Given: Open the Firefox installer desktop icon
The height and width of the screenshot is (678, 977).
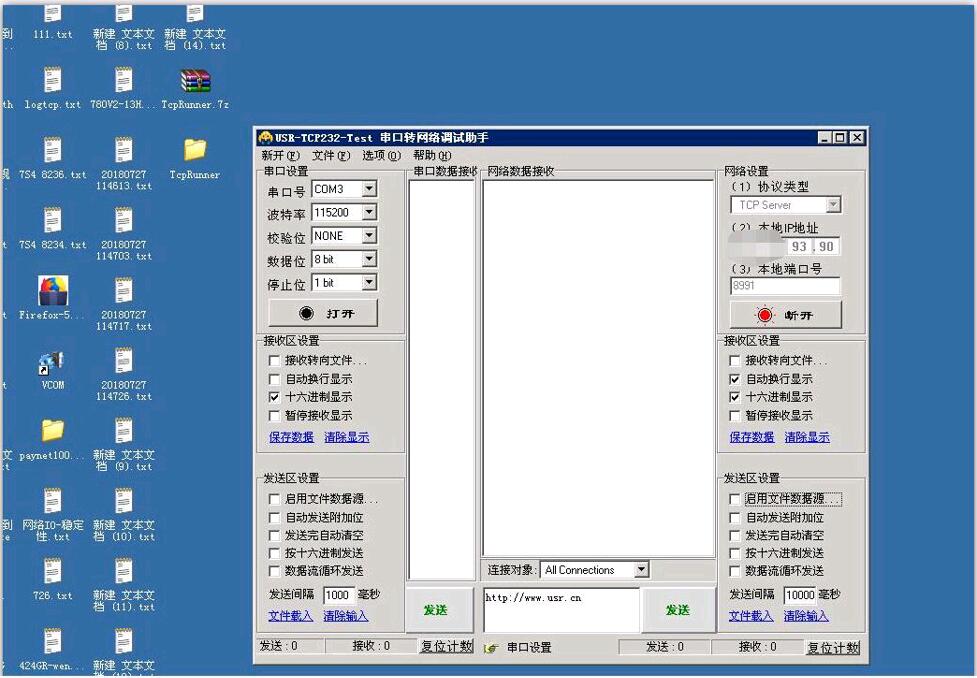Looking at the screenshot, I should [53, 291].
